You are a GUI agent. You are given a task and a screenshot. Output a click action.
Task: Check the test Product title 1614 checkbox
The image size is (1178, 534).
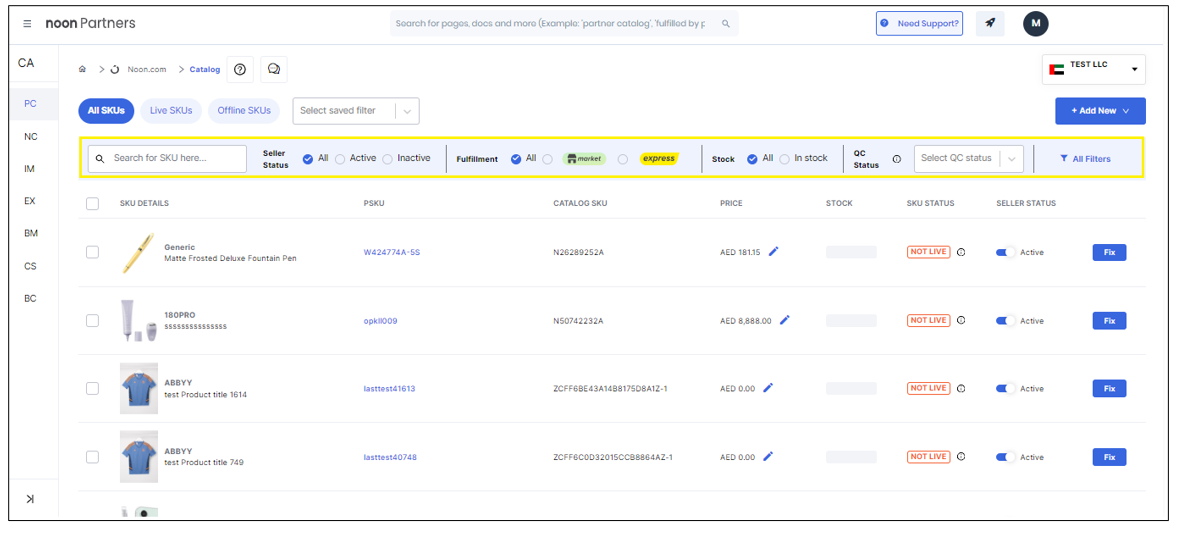pos(92,388)
